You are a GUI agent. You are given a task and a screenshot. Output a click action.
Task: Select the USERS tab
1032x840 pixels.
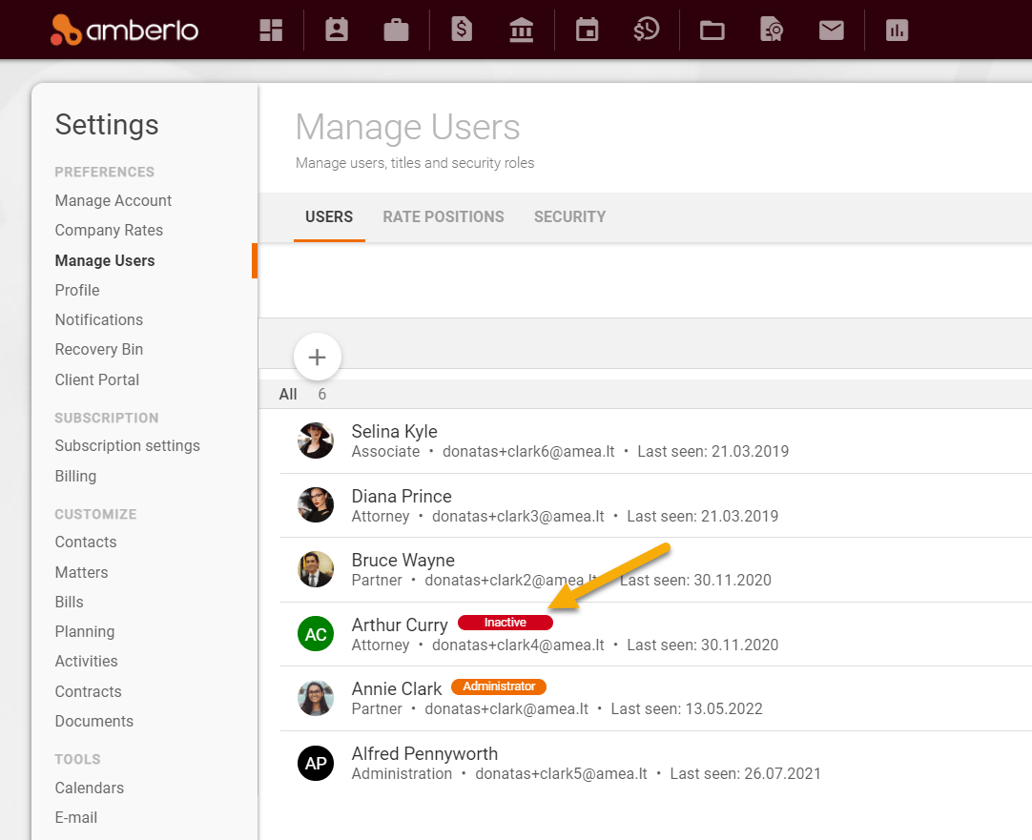[329, 216]
